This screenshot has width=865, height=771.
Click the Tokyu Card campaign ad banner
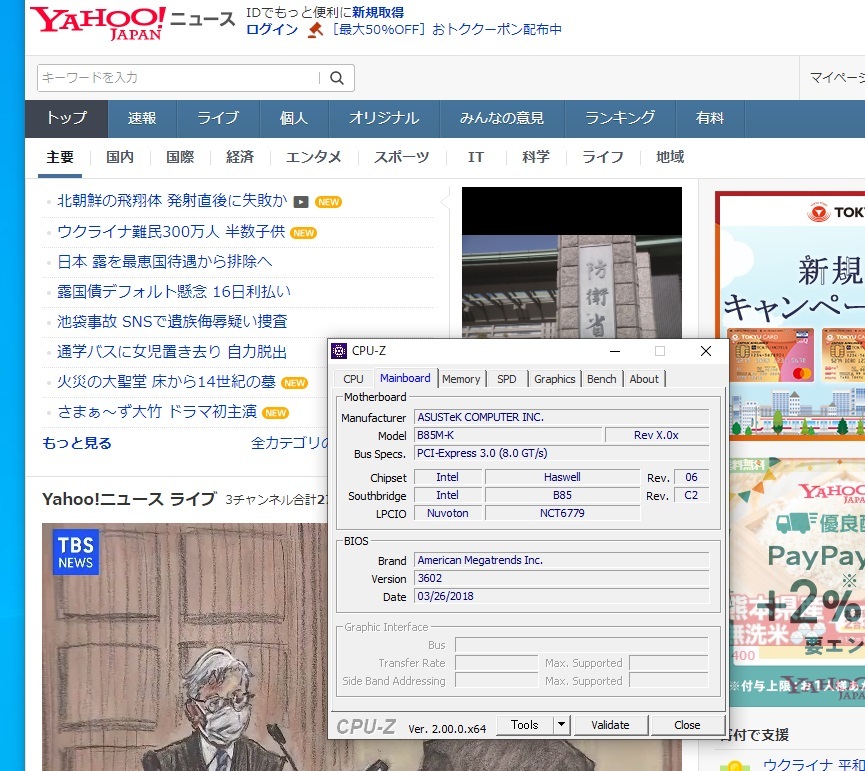790,315
